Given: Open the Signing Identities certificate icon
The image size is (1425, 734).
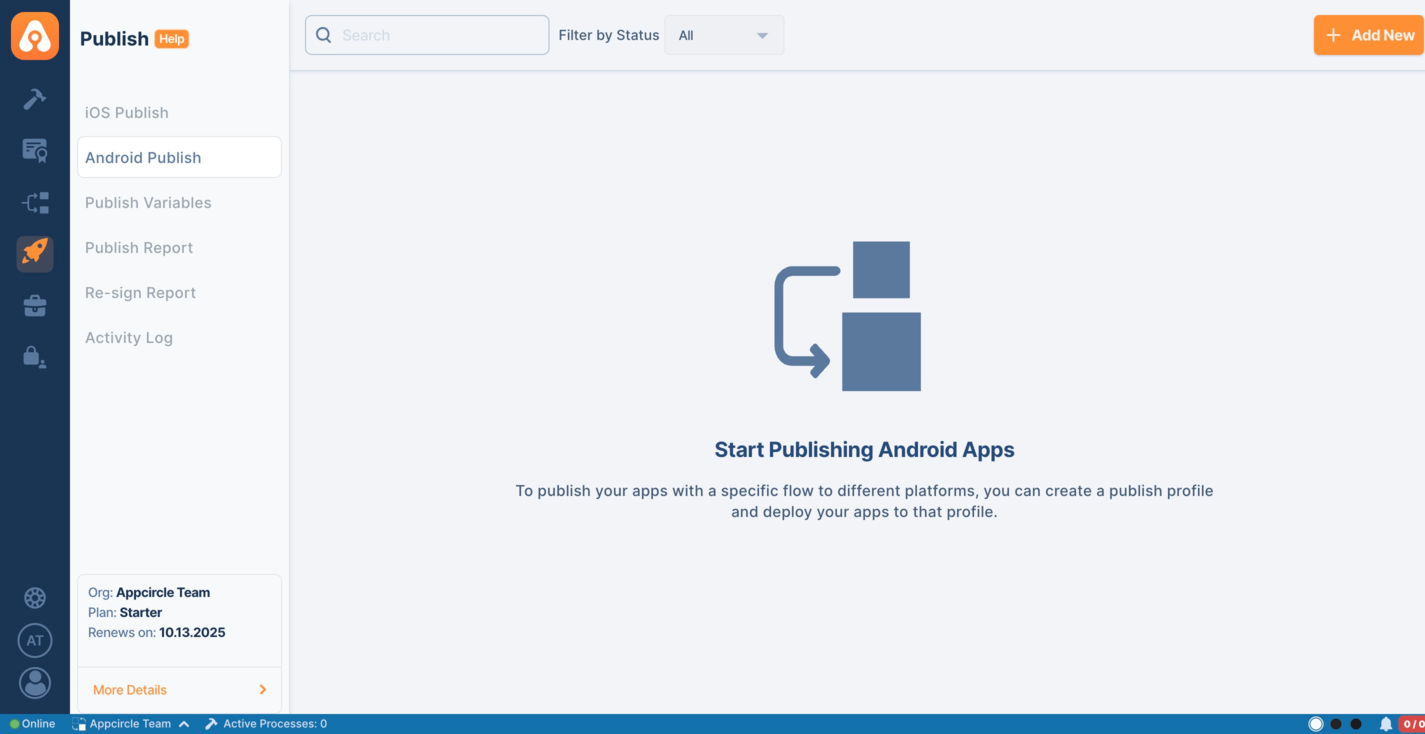Looking at the screenshot, I should pos(35,150).
